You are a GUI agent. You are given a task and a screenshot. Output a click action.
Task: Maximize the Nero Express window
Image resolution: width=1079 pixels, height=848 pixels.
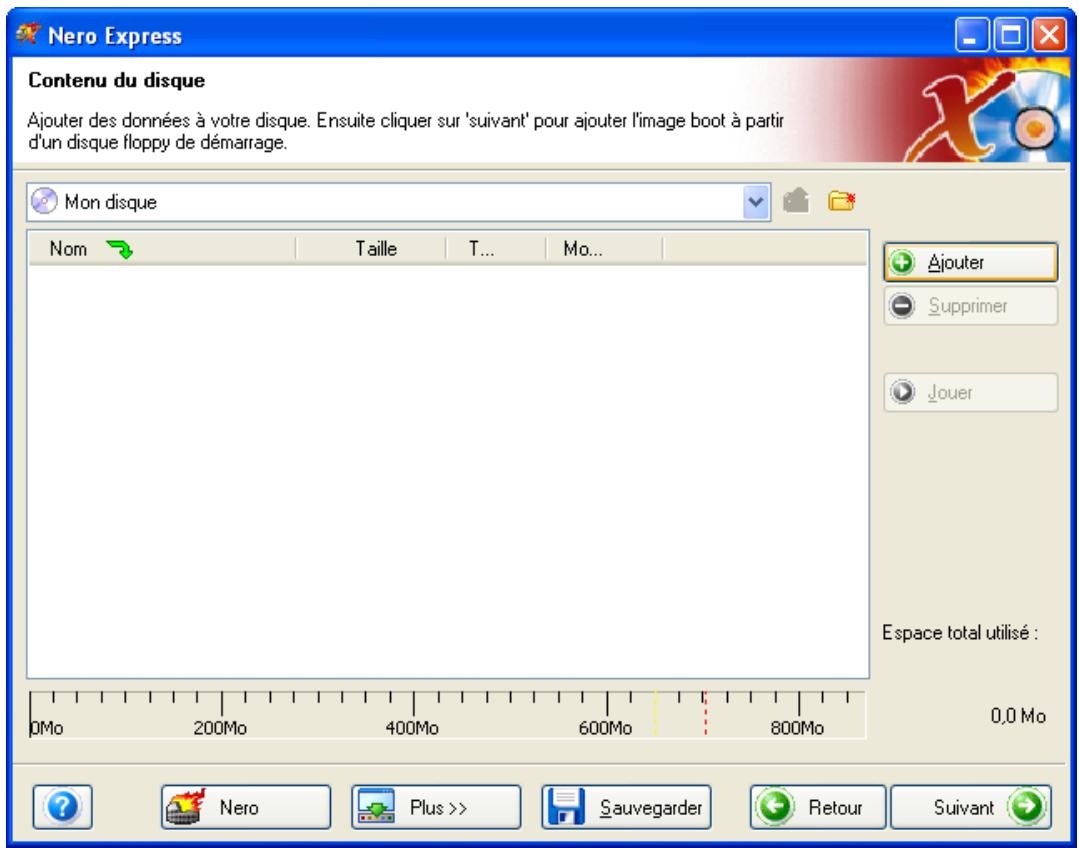[x=1010, y=35]
